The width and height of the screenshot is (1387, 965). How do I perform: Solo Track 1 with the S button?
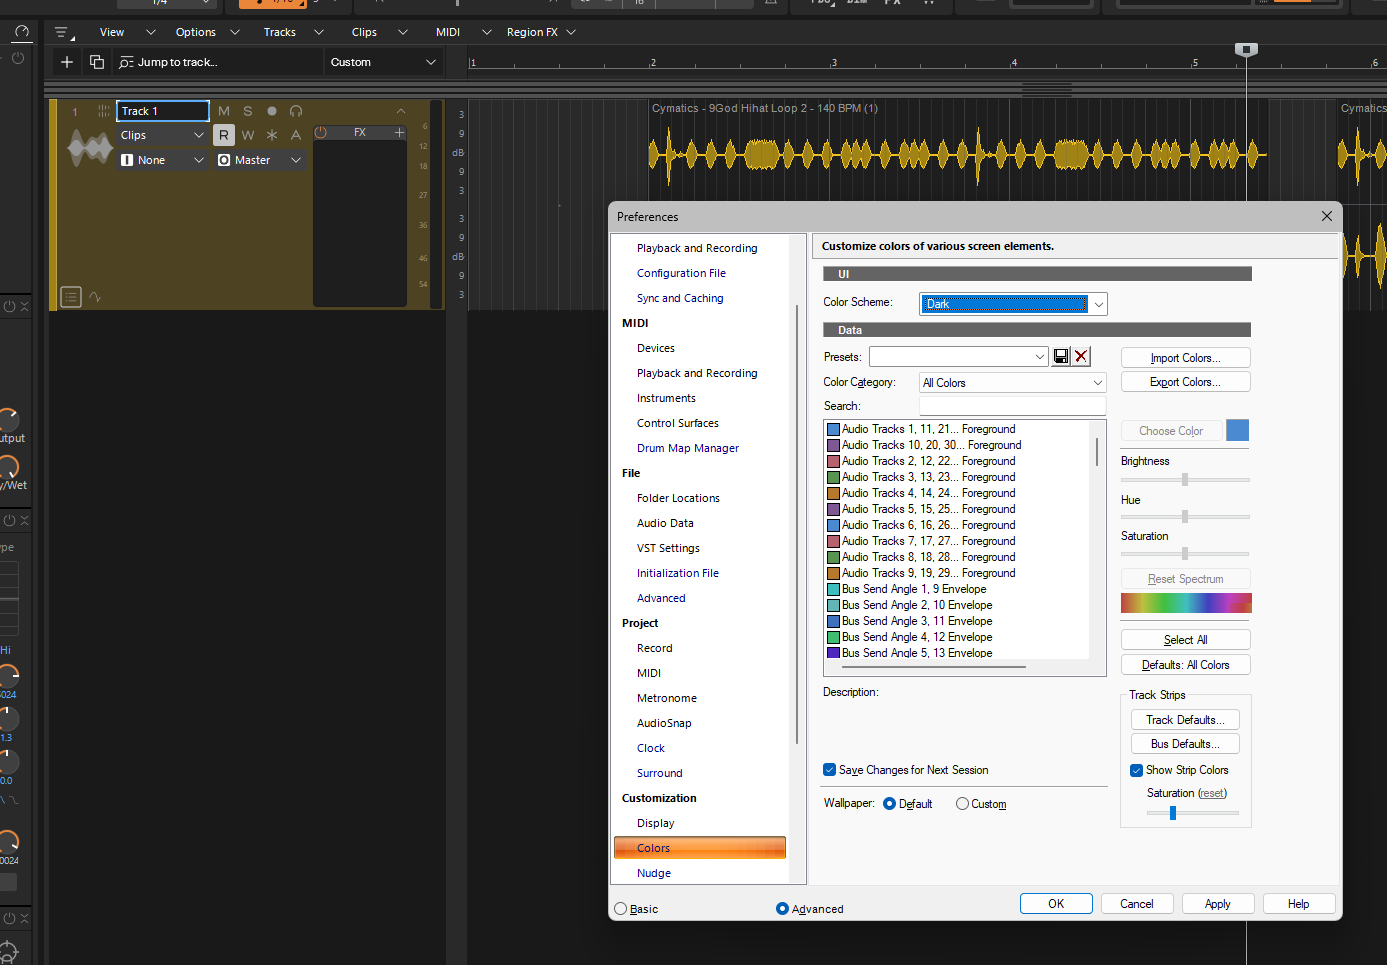[x=248, y=111]
